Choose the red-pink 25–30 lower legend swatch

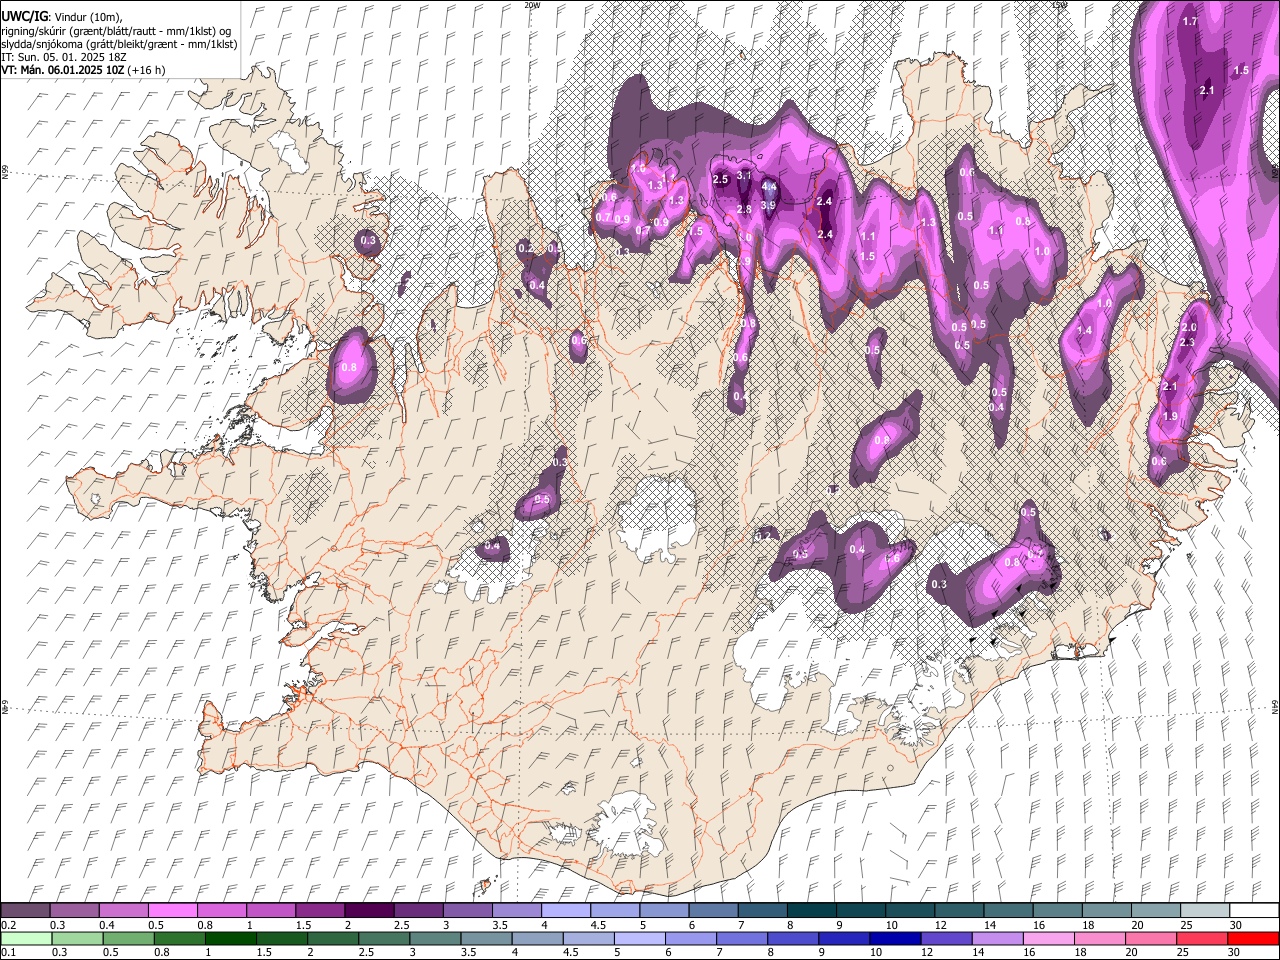click(x=1202, y=938)
